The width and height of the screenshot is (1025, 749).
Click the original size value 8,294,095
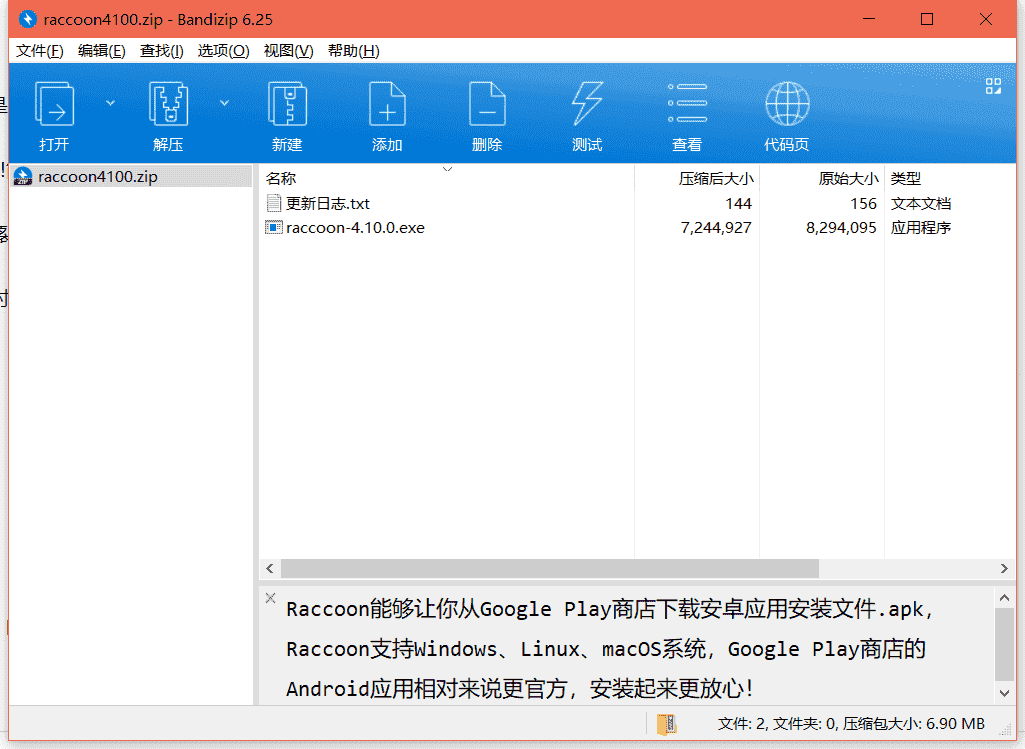[x=841, y=228]
